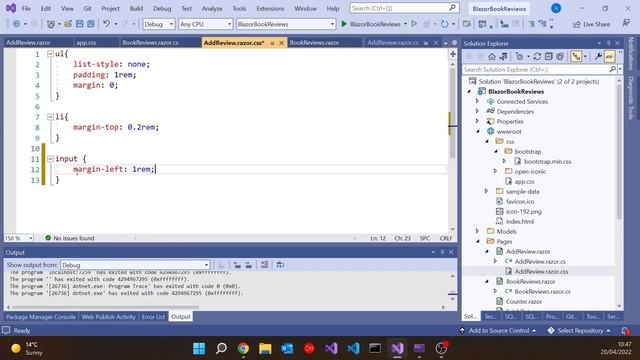This screenshot has height=360, width=640.
Task: Toggle Track Active Item button
Action: (x=576, y=56)
